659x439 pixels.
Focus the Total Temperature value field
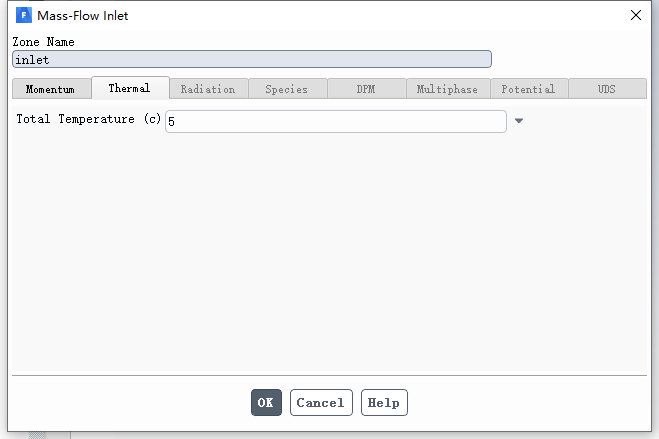336,121
